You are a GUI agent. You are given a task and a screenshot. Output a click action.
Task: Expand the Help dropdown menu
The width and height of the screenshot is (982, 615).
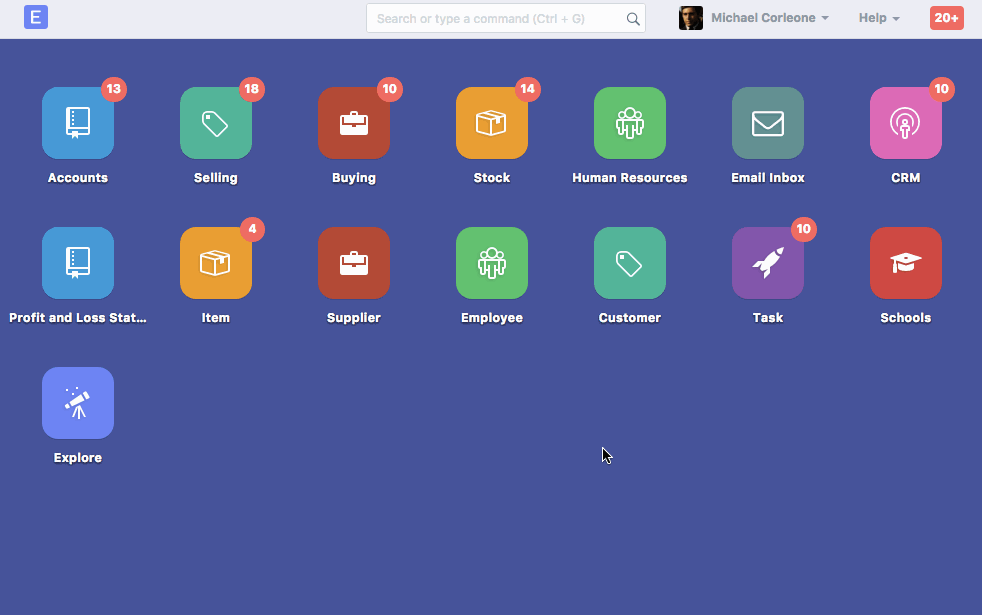pos(879,18)
